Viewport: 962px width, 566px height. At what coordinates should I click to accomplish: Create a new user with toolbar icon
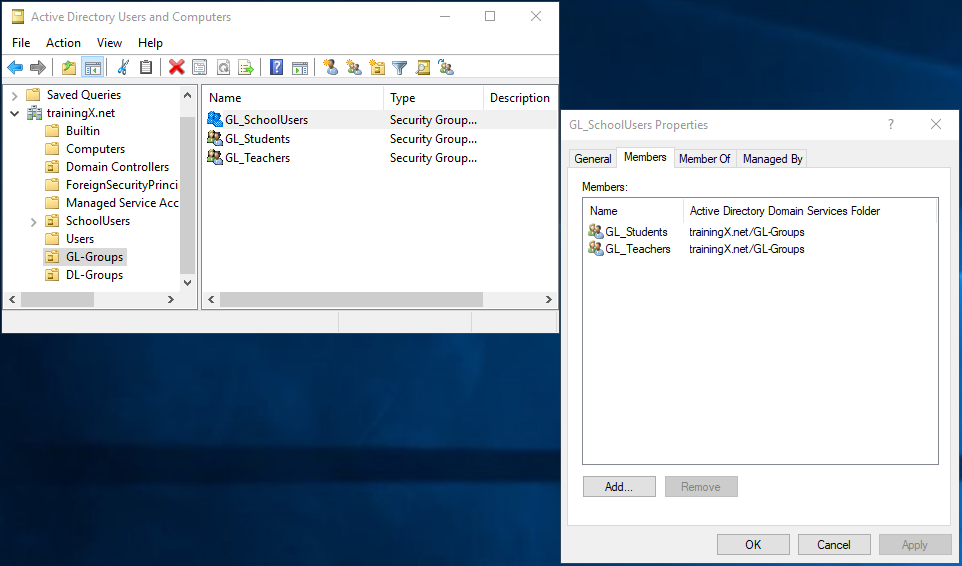tap(331, 67)
